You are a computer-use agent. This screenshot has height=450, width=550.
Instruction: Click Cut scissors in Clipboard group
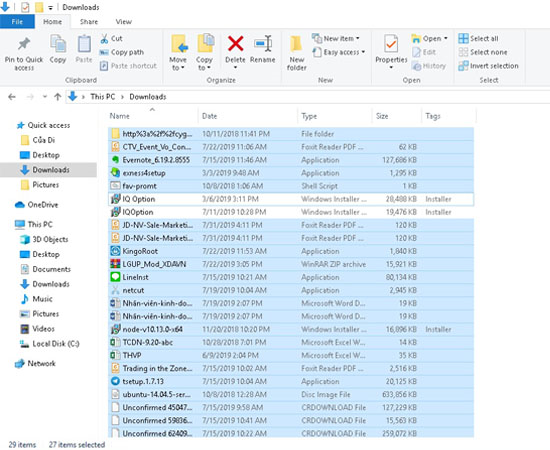[104, 39]
